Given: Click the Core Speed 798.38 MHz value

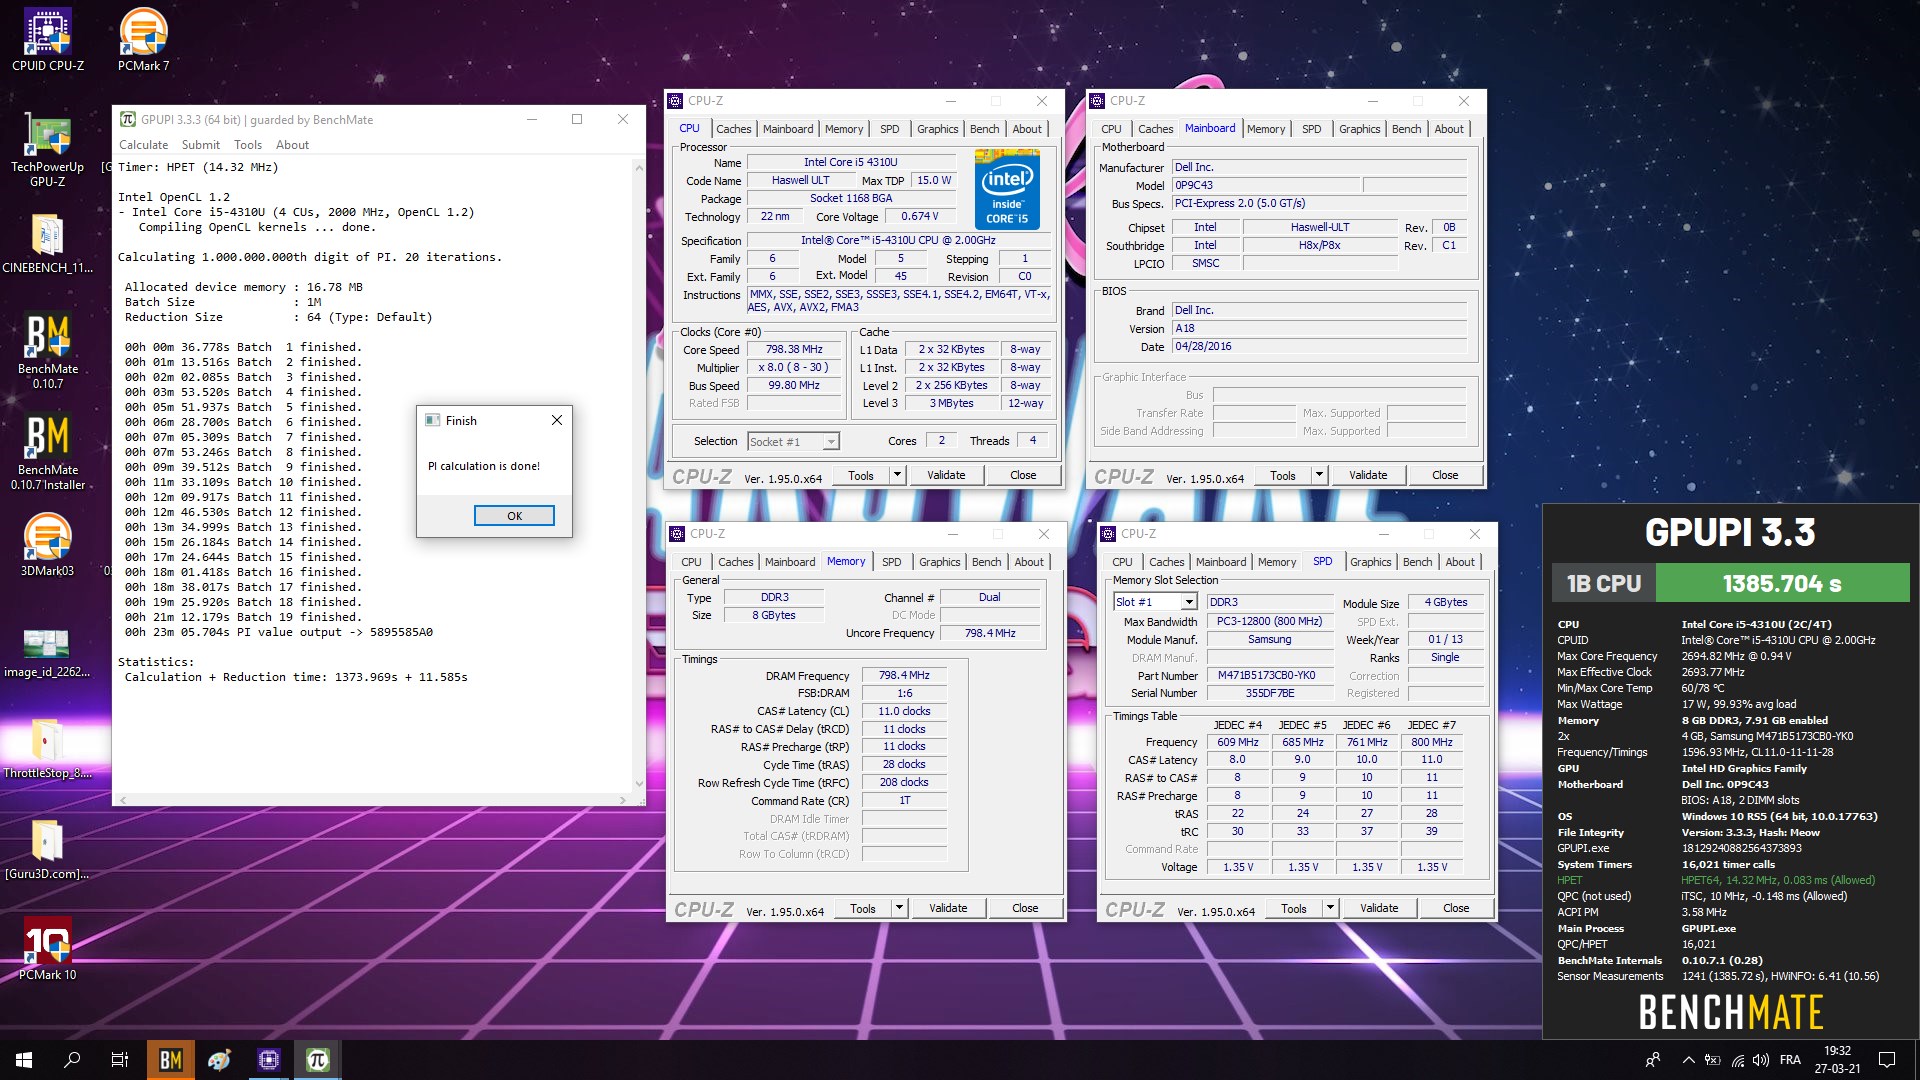Looking at the screenshot, I should tap(794, 349).
